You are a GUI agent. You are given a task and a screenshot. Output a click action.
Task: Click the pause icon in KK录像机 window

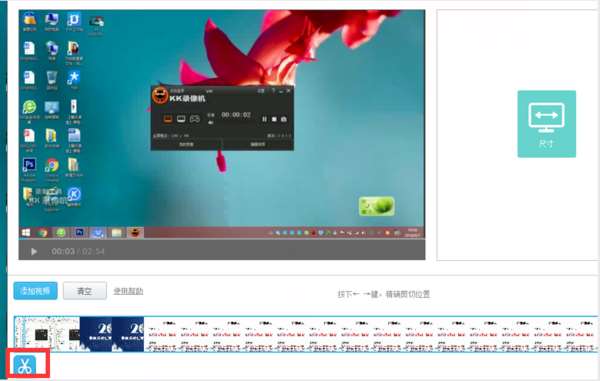pos(264,119)
